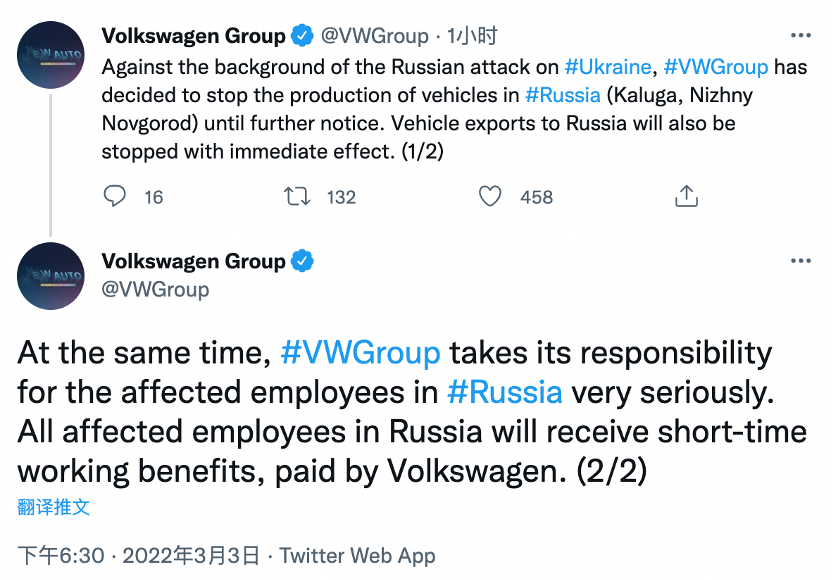
Task: Open #VWGroup hashtag in second tweet
Action: point(361,353)
